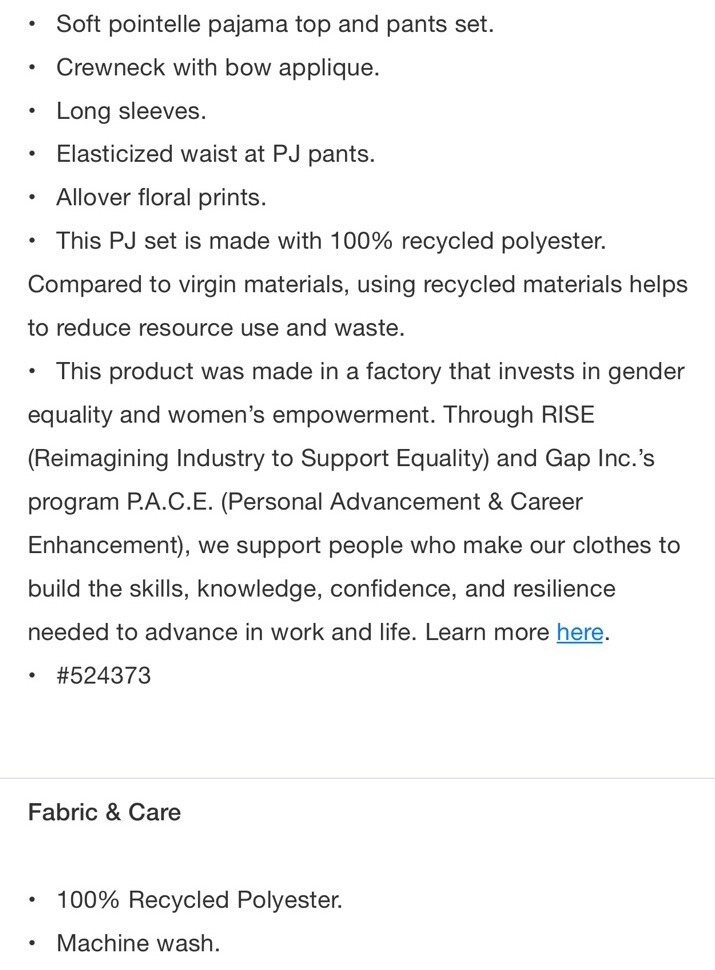The height and width of the screenshot is (970, 715).
Task: Open the 'here' Learn more link
Action: 580,632
